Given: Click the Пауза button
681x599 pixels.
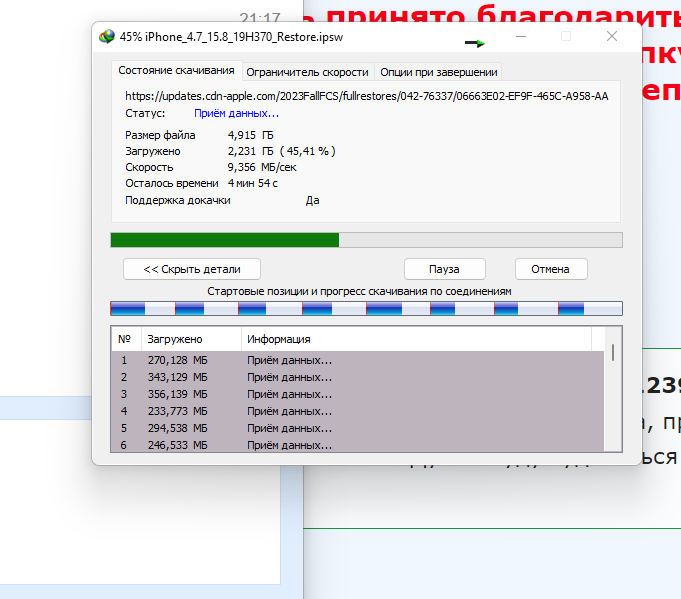Looking at the screenshot, I should [444, 269].
